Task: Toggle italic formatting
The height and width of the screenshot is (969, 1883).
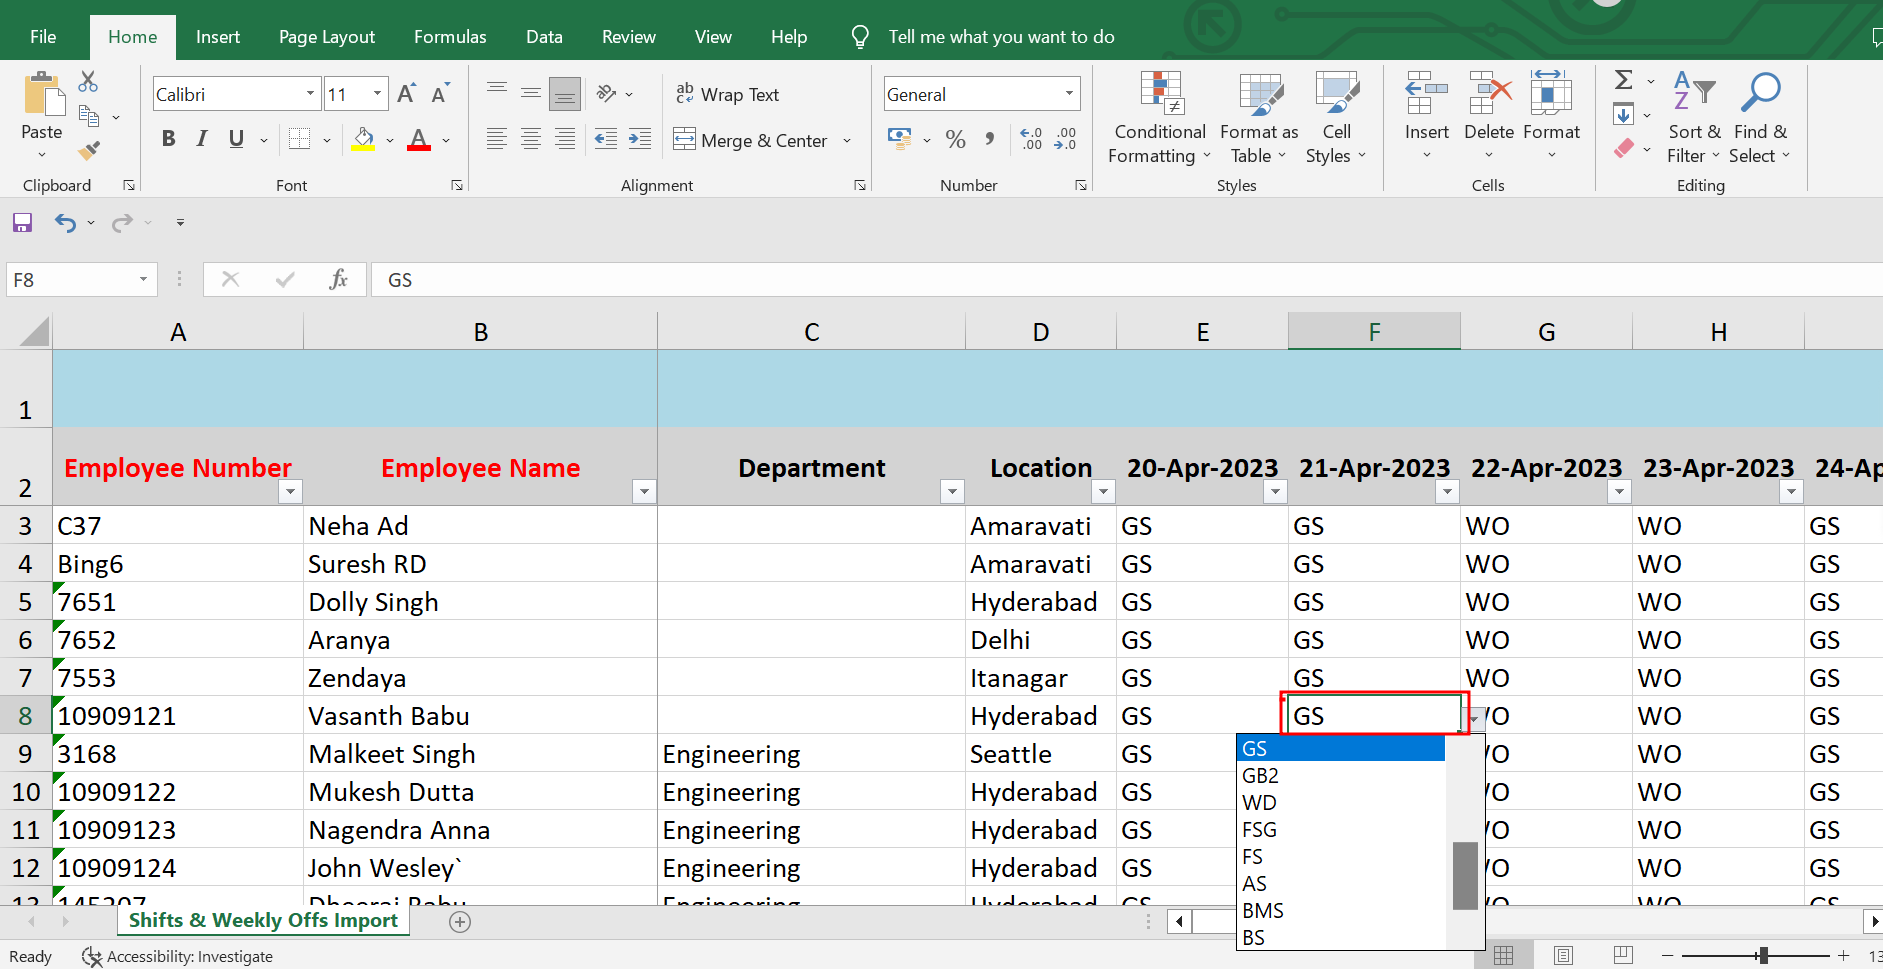Action: (201, 139)
